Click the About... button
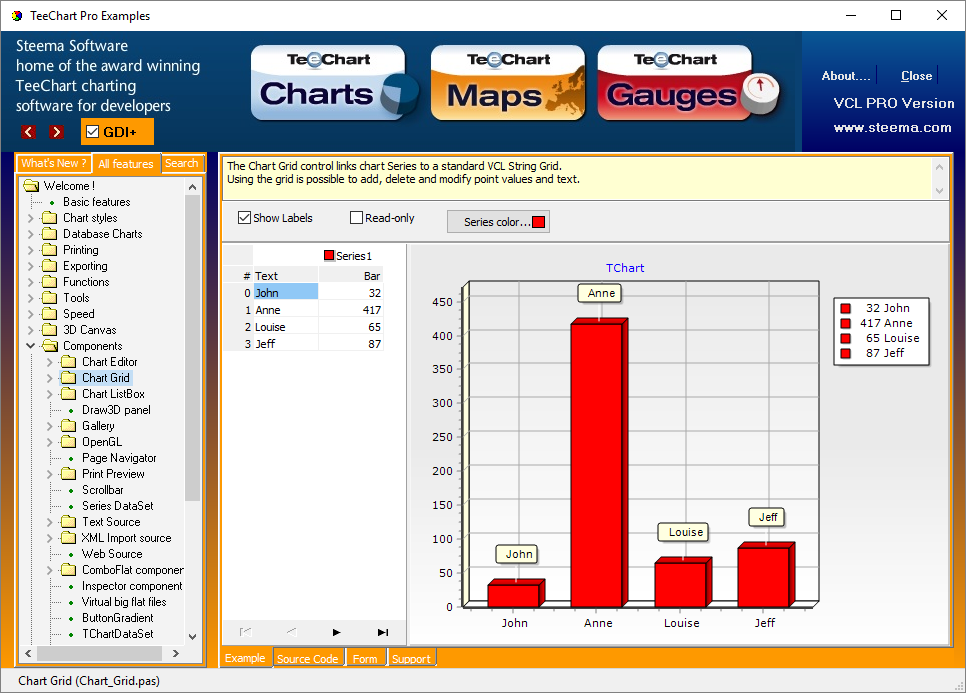966x693 pixels. point(846,76)
